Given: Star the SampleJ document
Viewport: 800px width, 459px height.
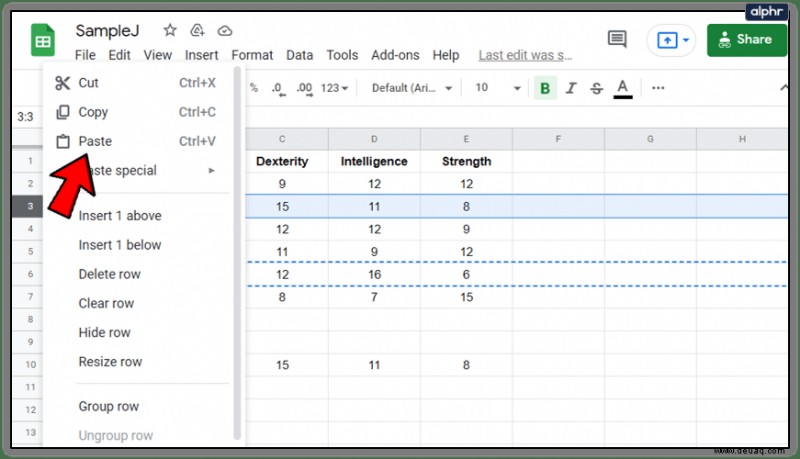Looking at the screenshot, I should 170,31.
